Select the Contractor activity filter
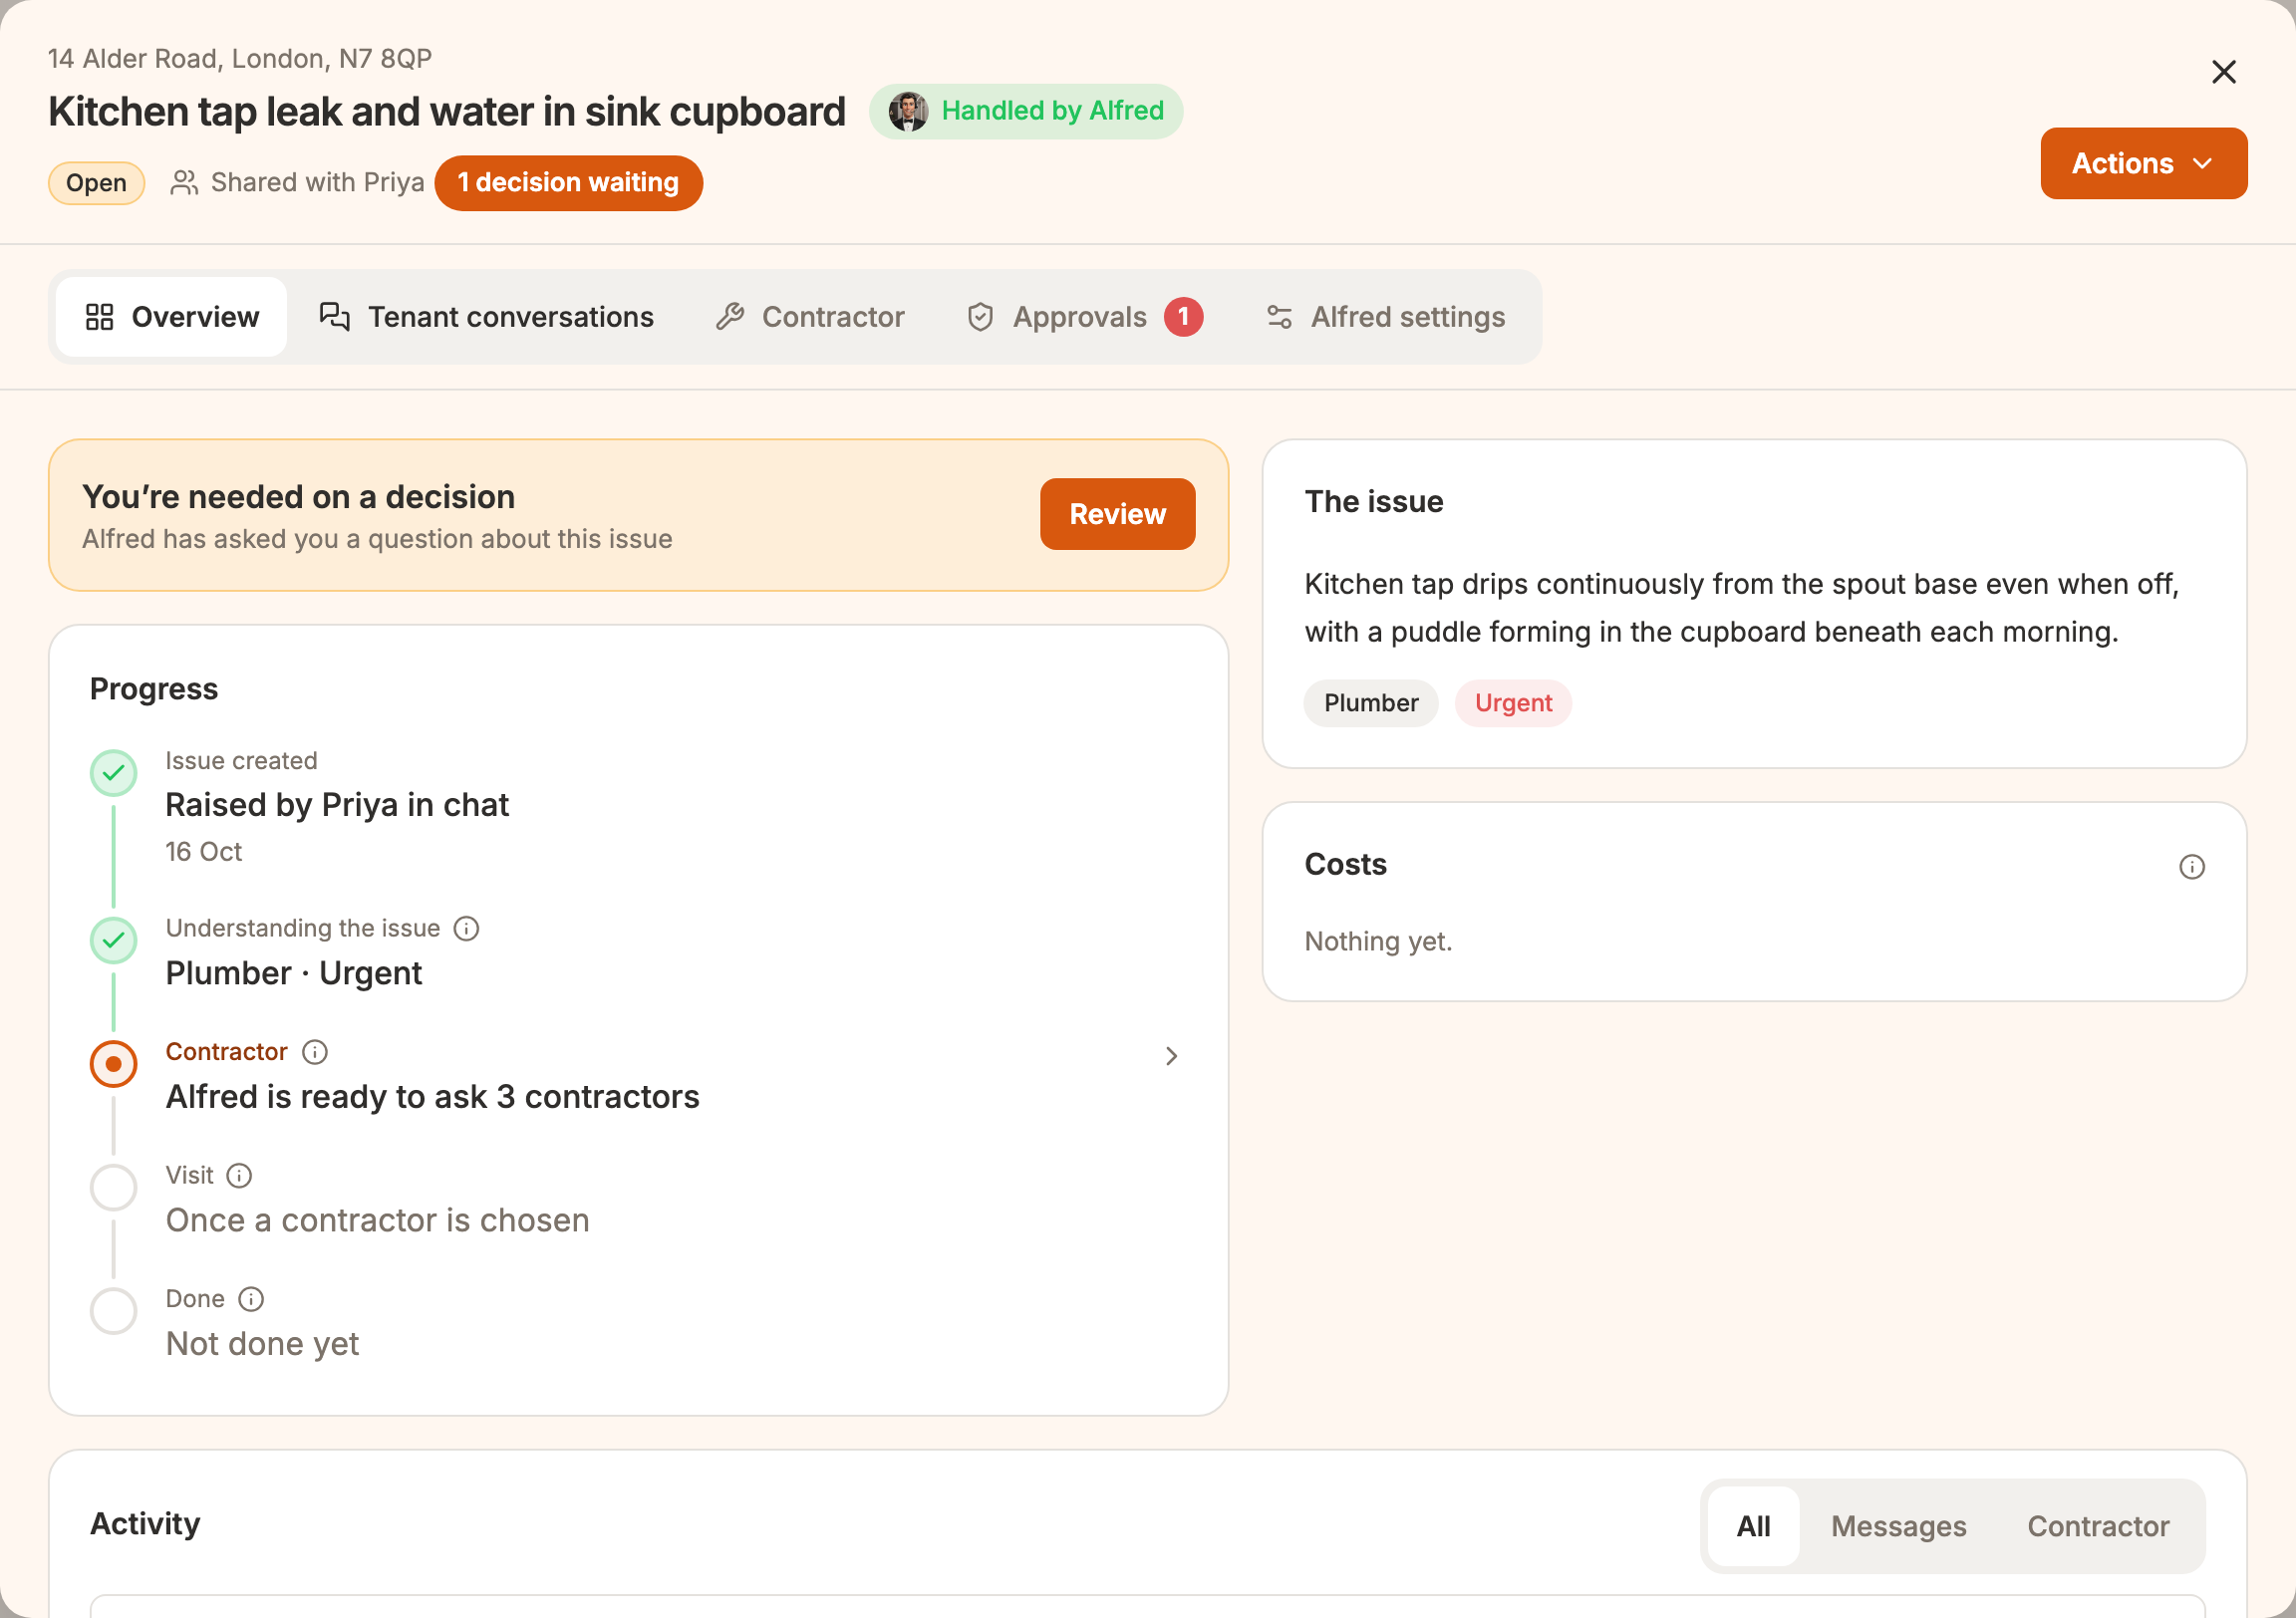Viewport: 2296px width, 1618px height. point(2097,1526)
